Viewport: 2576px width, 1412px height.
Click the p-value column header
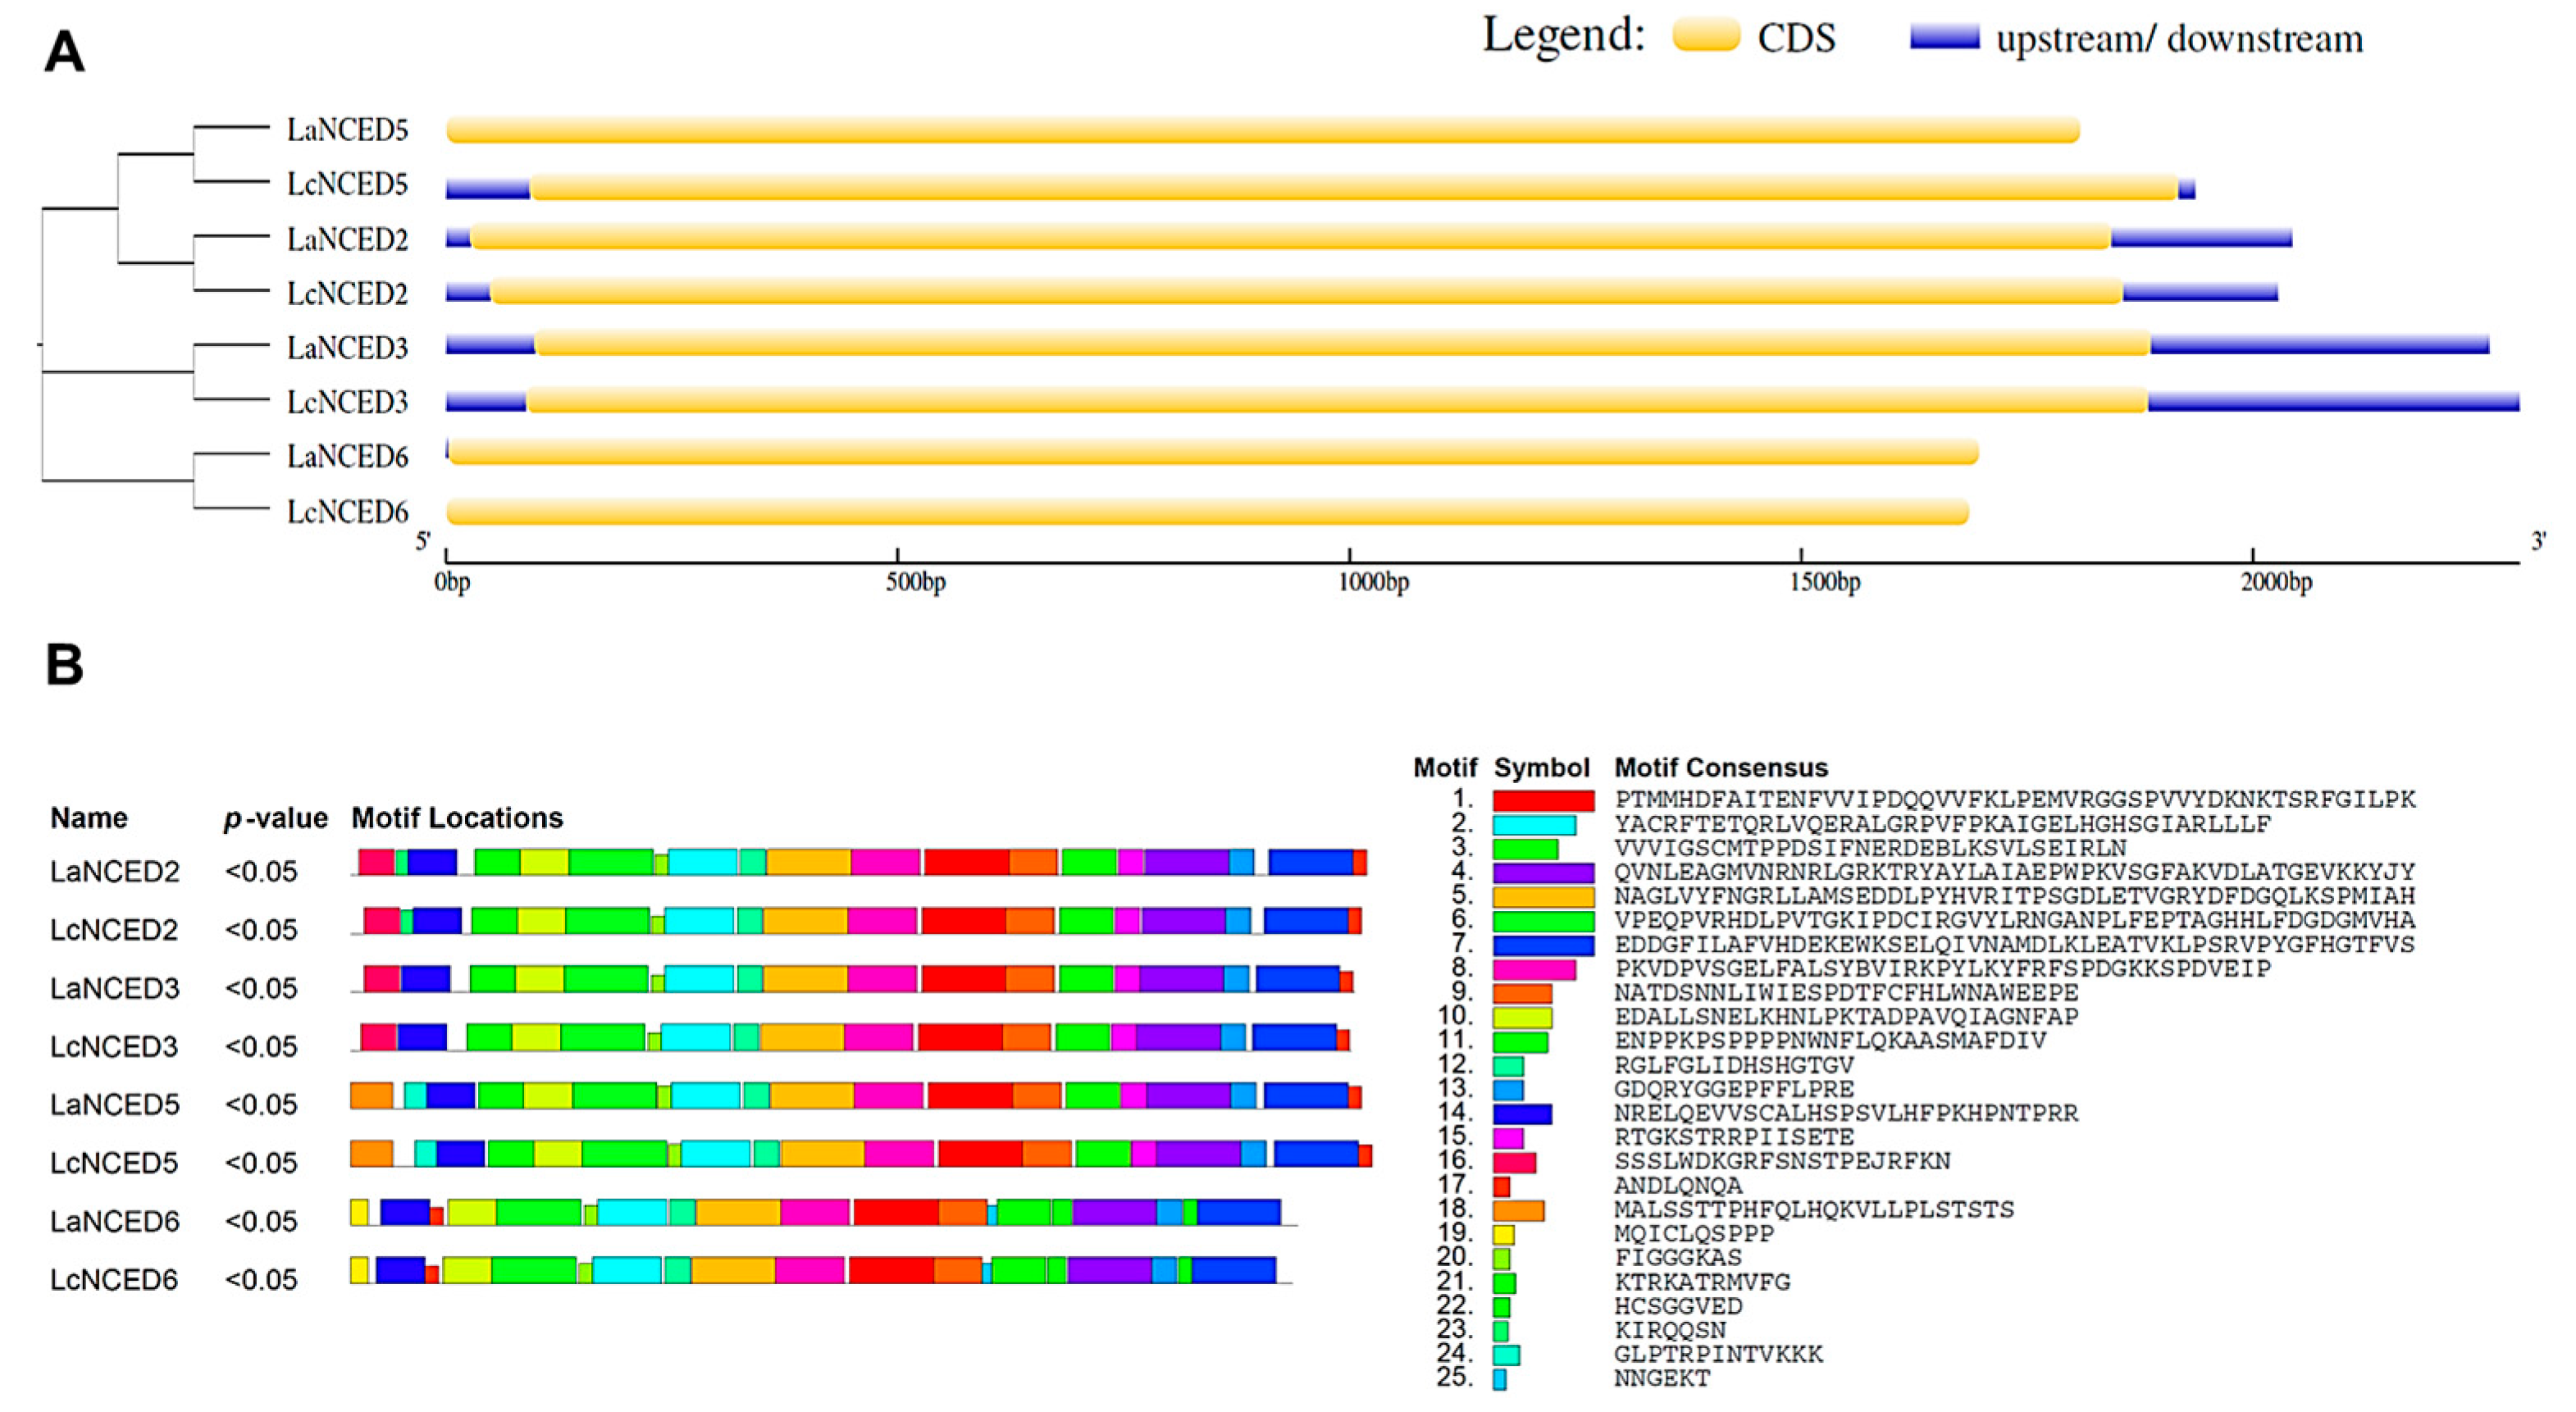point(275,818)
